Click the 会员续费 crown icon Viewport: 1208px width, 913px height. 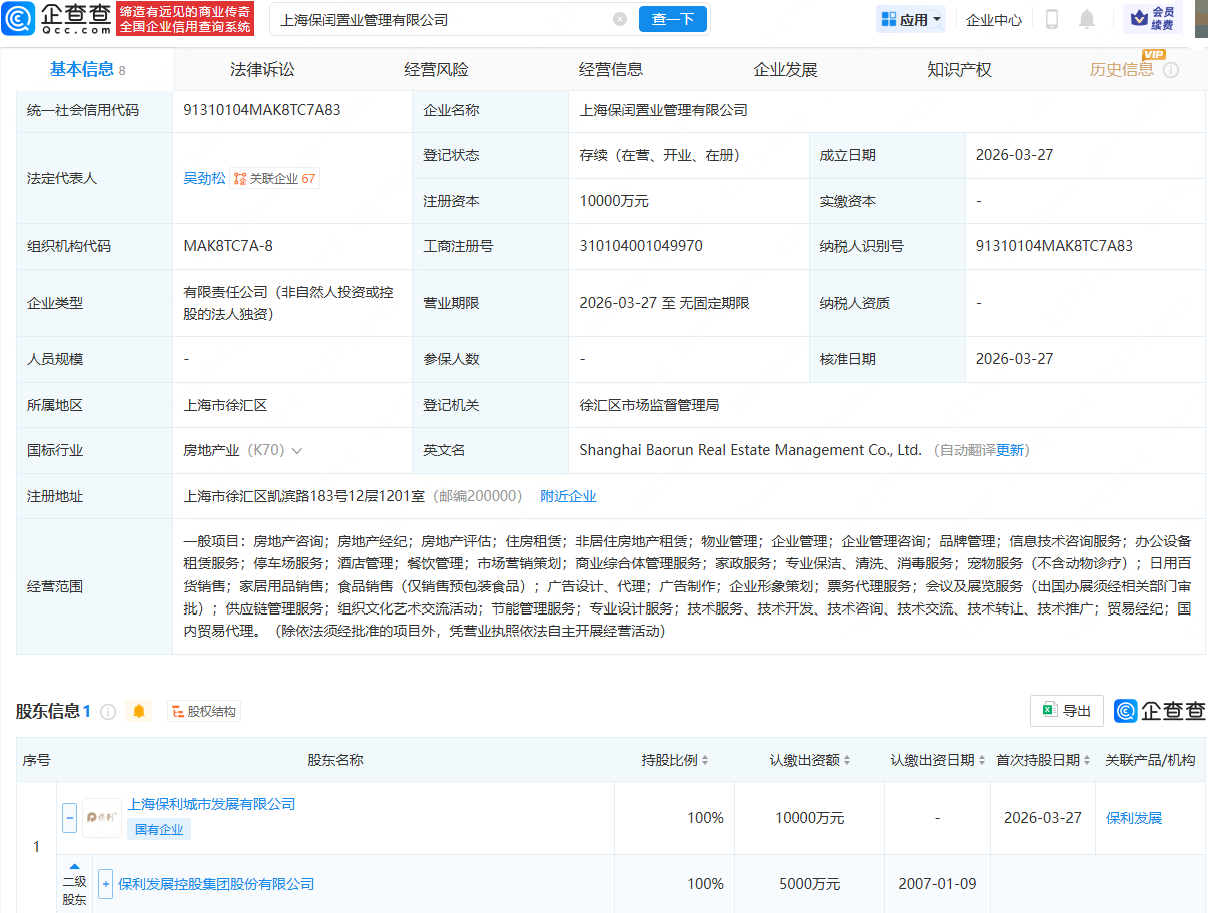tap(1139, 17)
